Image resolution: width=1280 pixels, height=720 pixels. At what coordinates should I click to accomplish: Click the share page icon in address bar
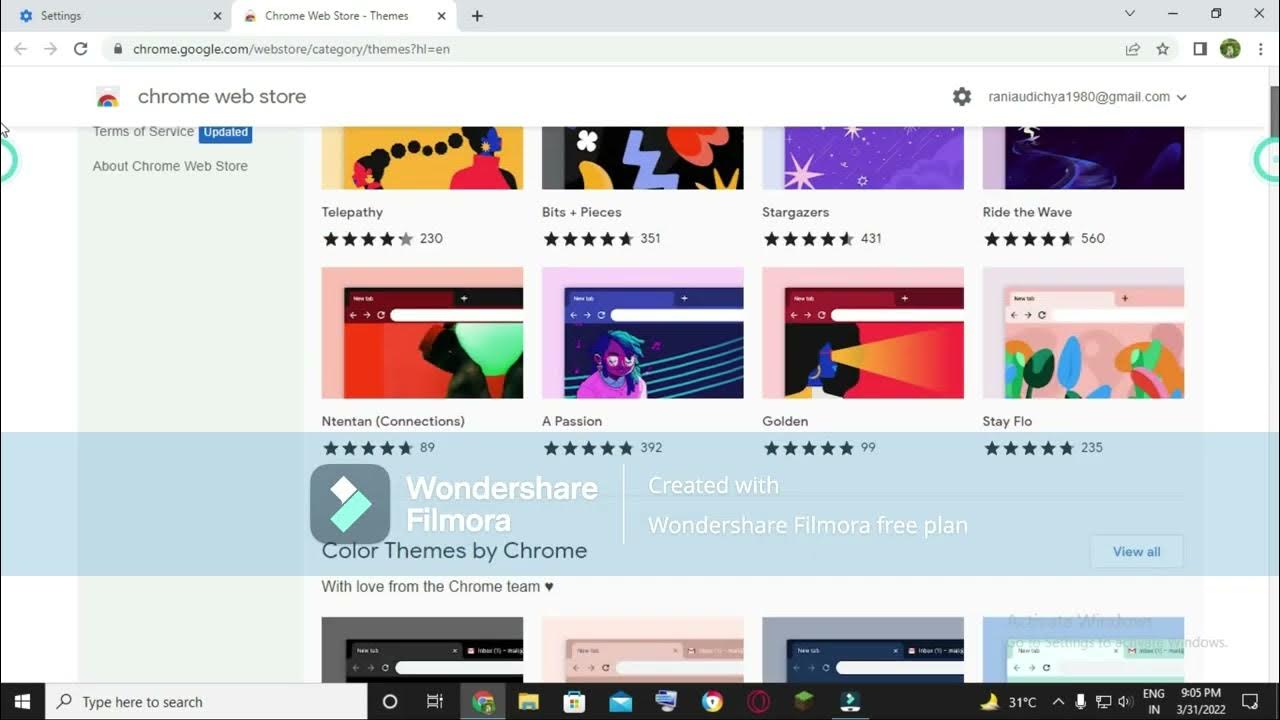[x=1133, y=48]
